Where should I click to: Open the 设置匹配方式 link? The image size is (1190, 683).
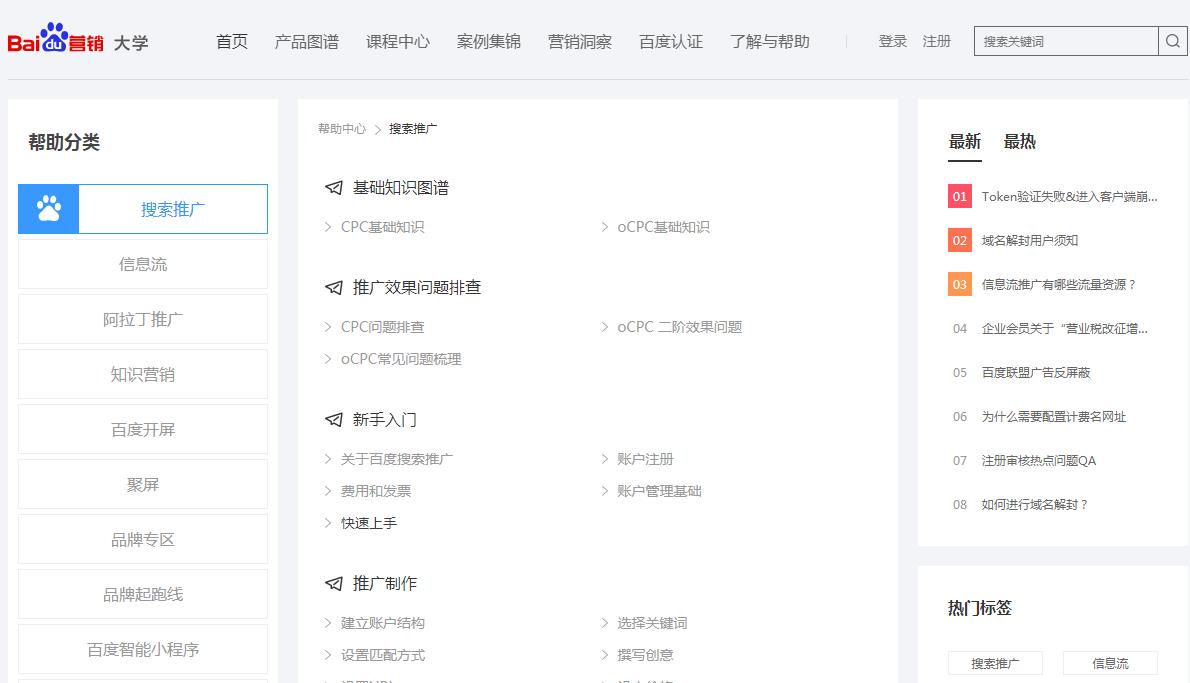coord(382,655)
